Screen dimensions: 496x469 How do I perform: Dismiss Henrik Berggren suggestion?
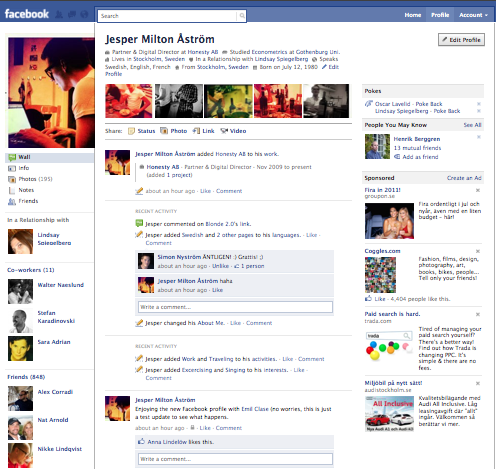pos(479,137)
